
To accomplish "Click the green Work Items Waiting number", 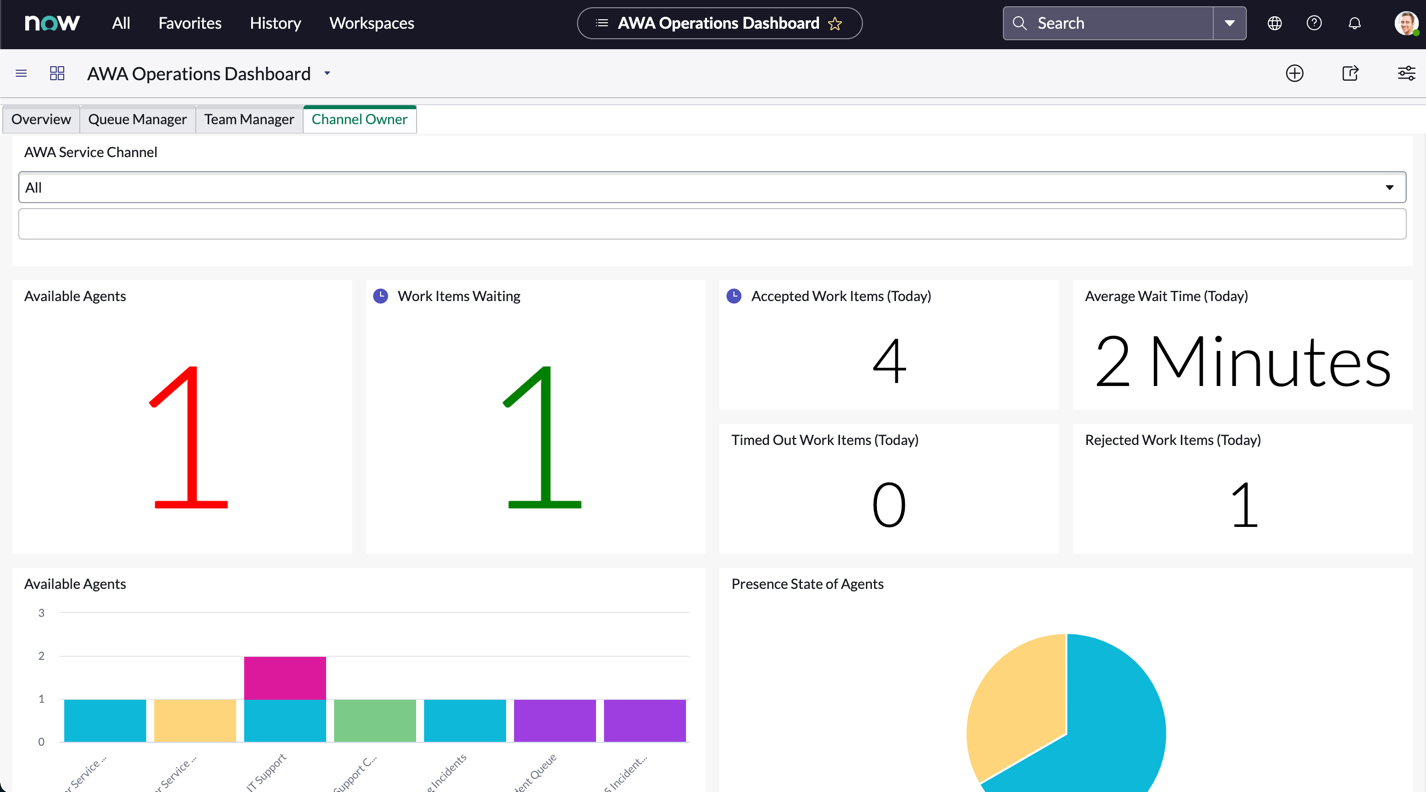I will coord(543,437).
